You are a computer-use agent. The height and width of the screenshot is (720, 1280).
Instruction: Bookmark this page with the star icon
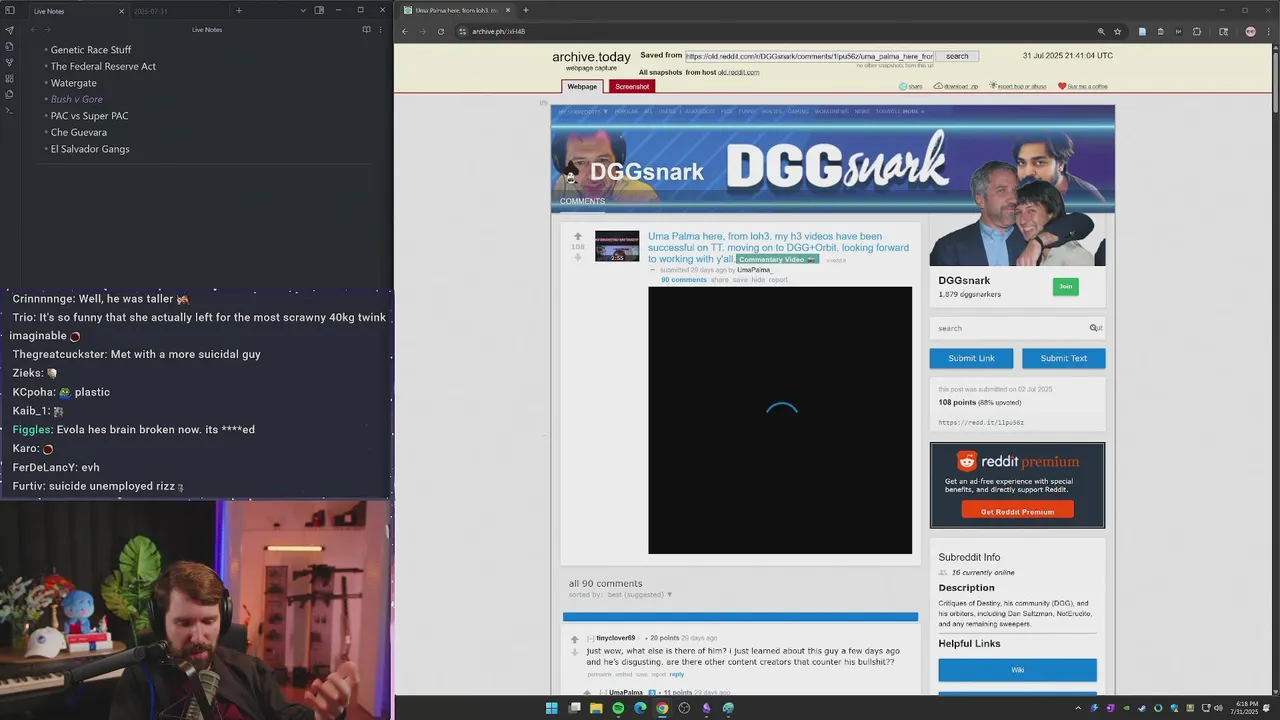click(1117, 31)
